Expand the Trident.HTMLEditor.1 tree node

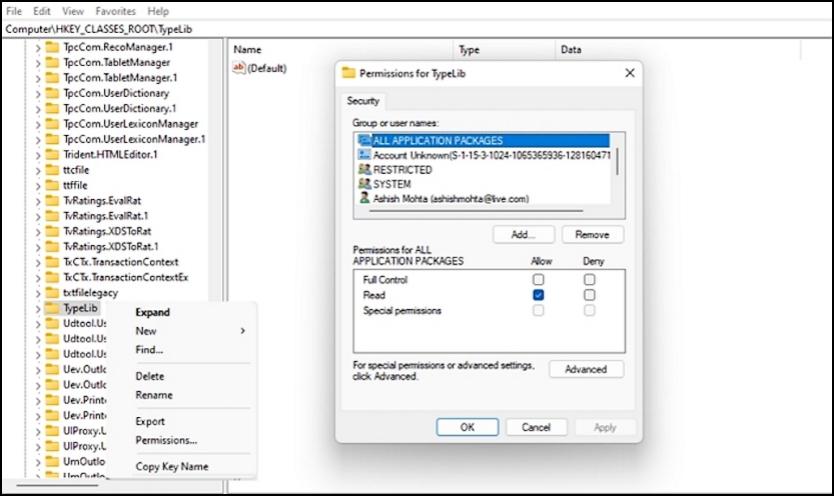coord(39,155)
